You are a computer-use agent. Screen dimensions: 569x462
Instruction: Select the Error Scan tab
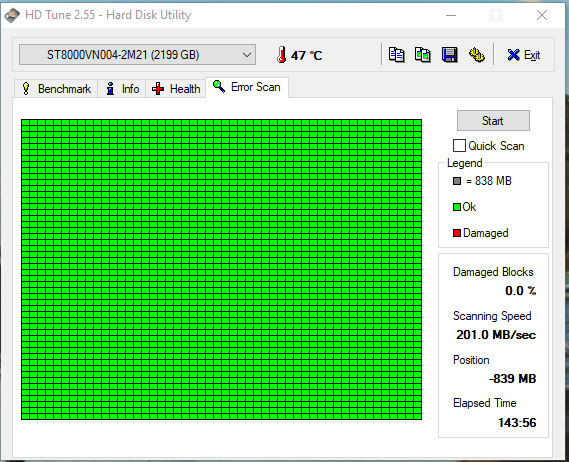tap(247, 87)
